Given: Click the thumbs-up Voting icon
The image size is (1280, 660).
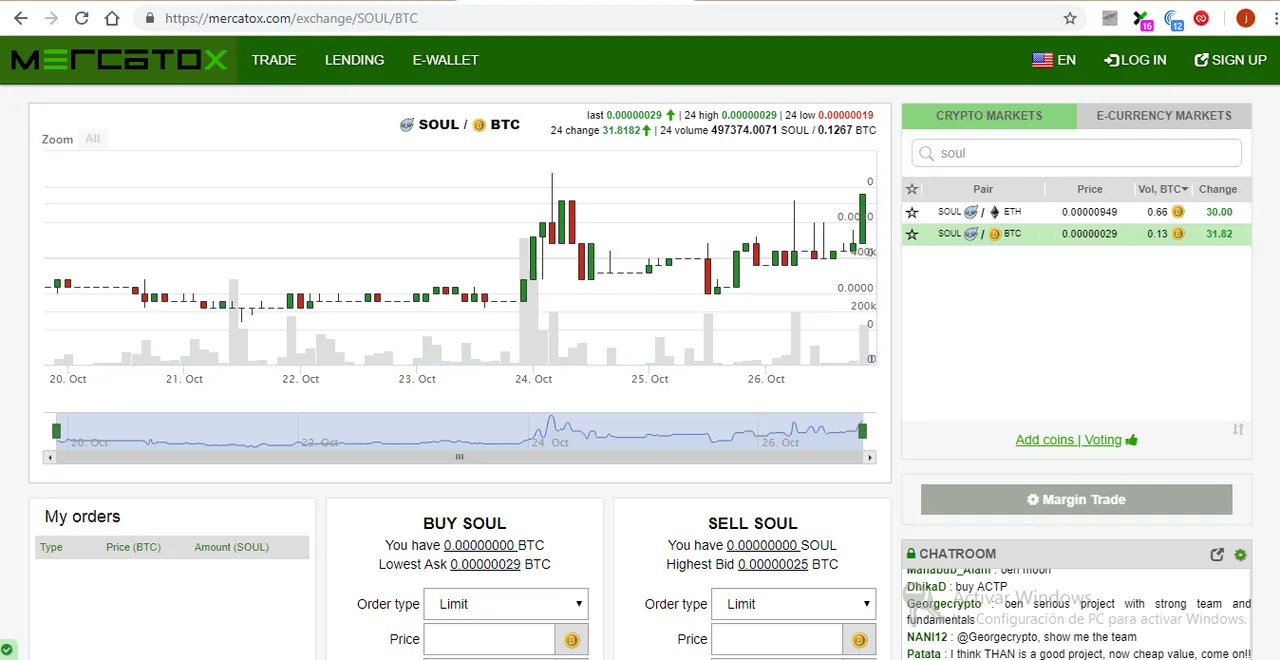Looking at the screenshot, I should 1131,440.
